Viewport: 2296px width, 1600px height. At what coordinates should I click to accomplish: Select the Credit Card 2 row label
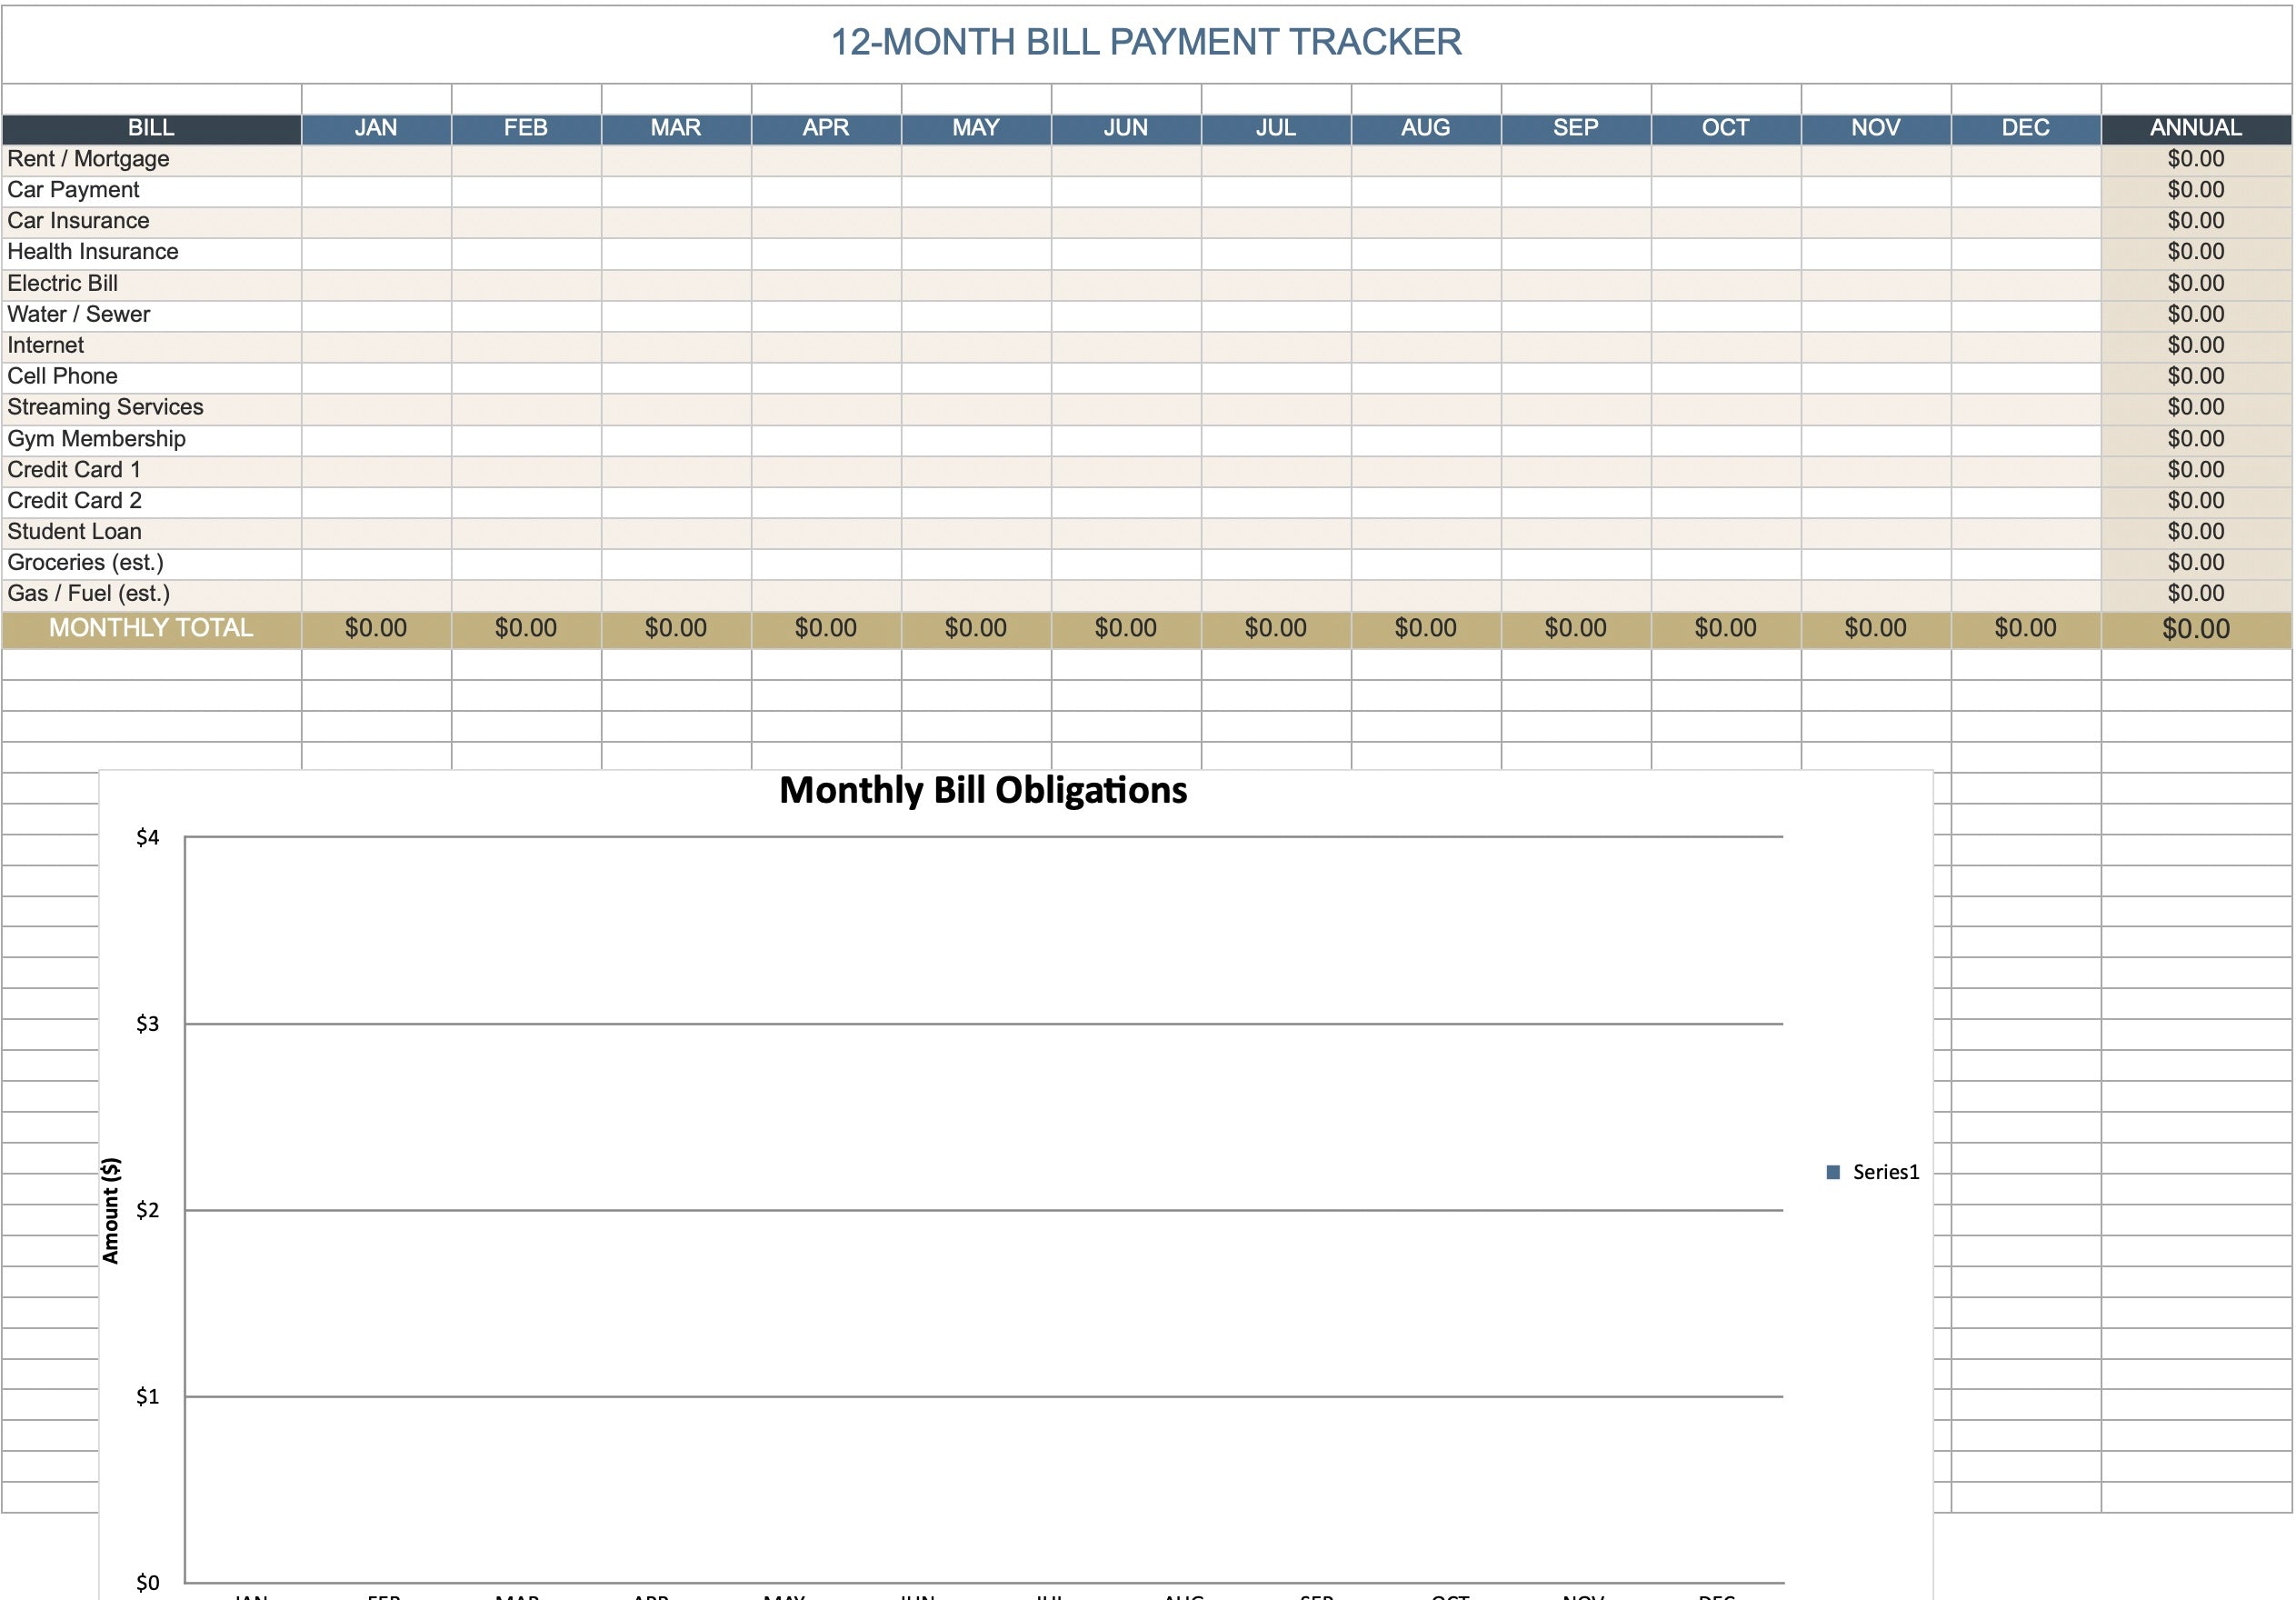click(74, 501)
